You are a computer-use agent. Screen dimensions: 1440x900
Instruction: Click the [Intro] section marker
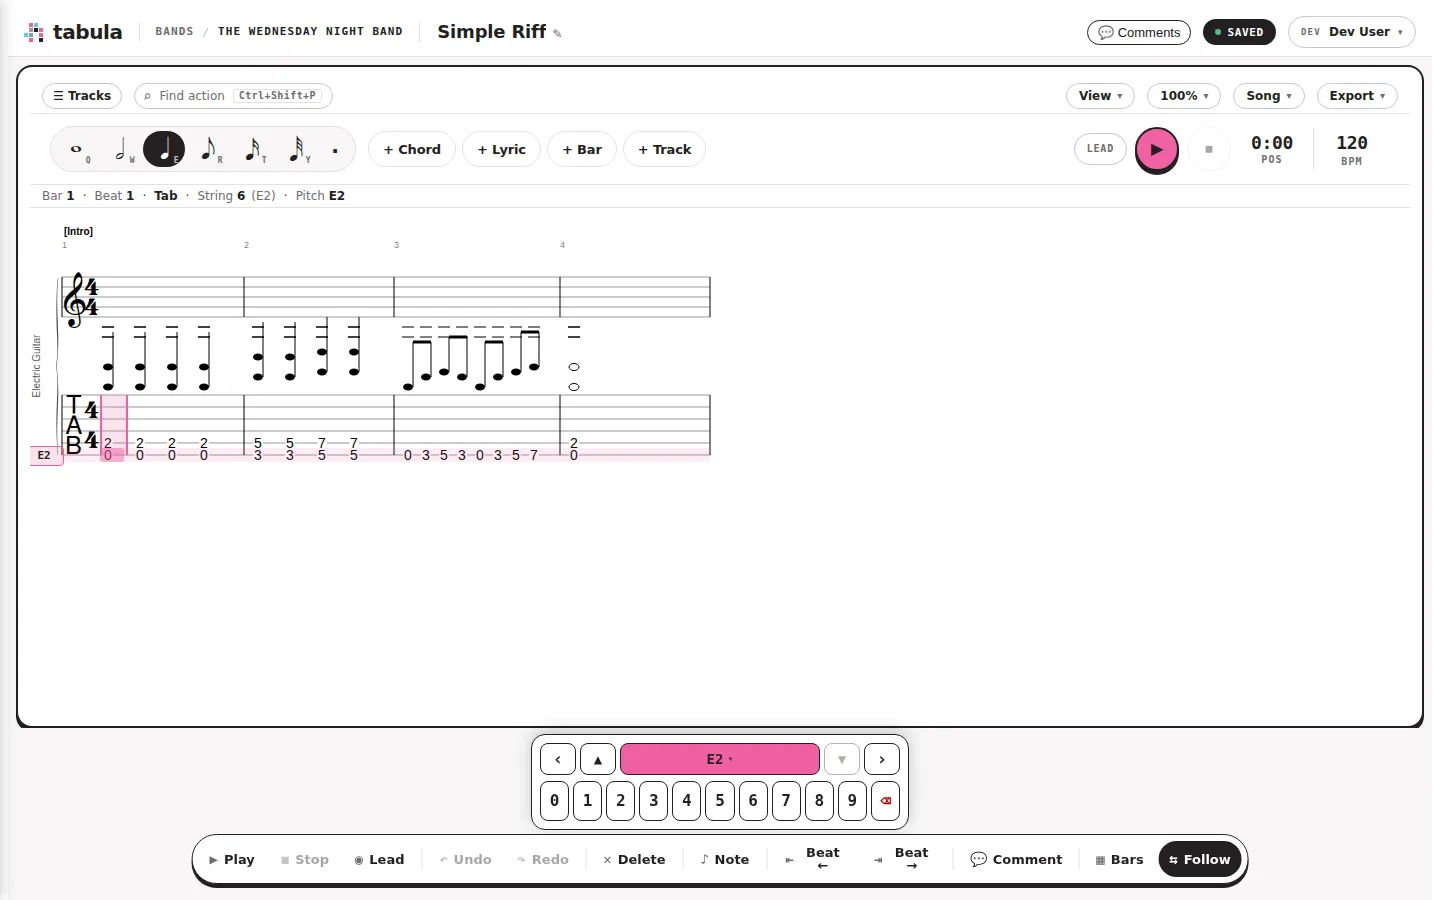(x=78, y=231)
